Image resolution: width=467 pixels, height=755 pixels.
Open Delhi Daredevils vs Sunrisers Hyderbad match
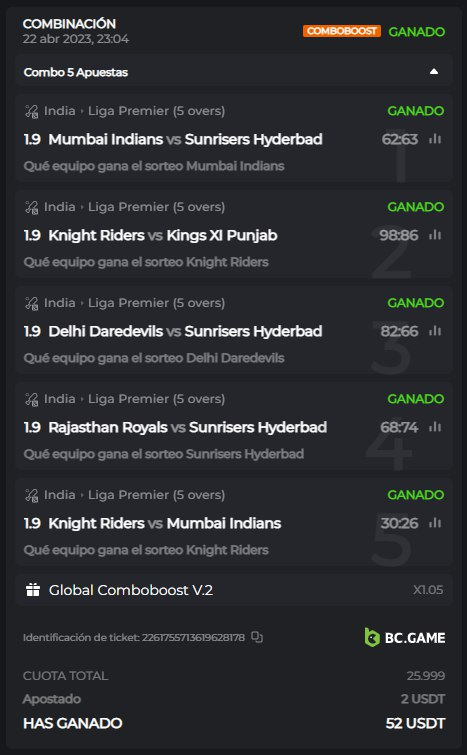[185, 331]
